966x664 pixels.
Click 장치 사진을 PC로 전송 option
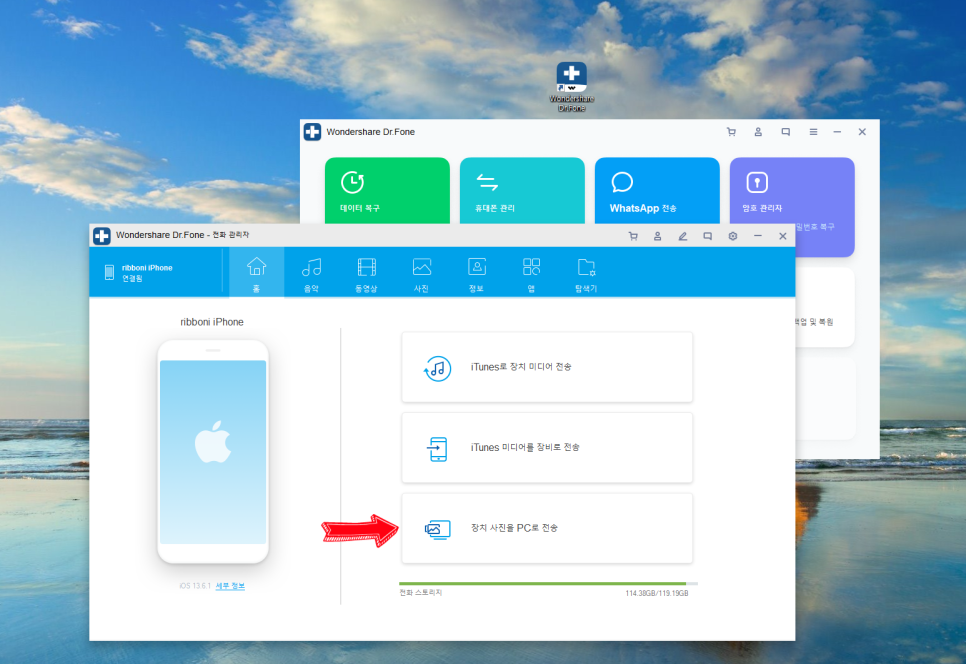547,528
